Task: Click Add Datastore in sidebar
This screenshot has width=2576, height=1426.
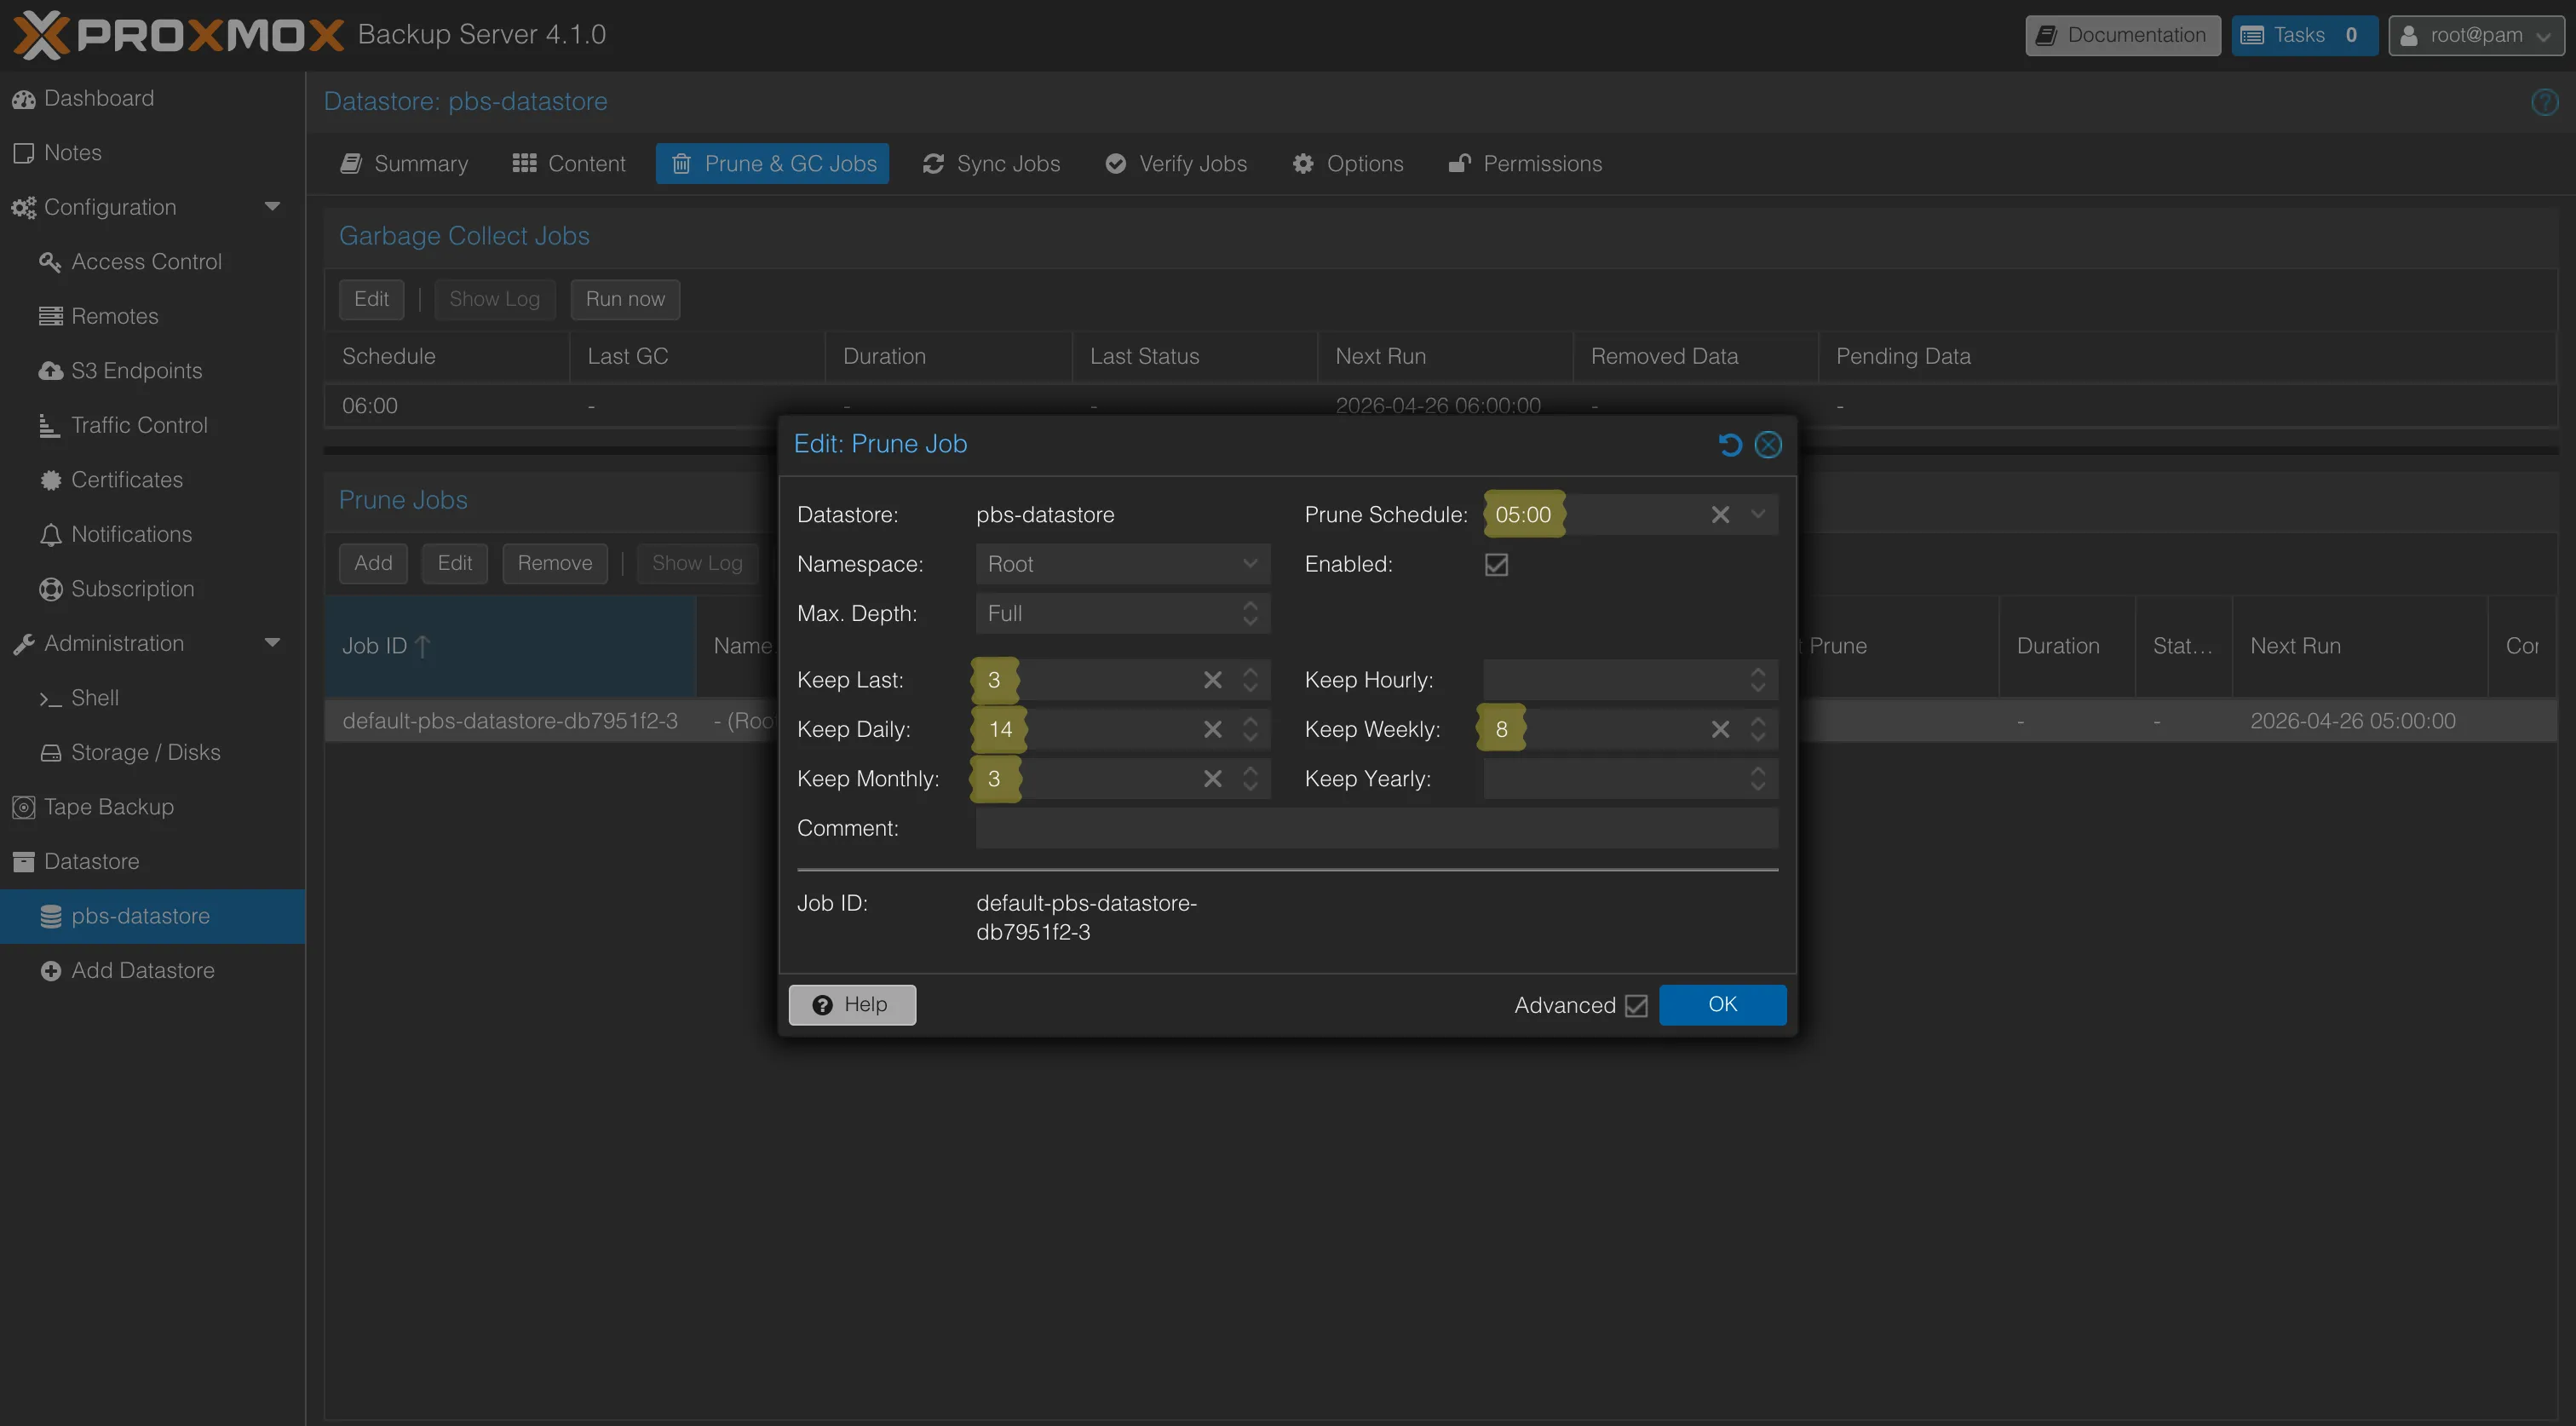Action: pos(152,971)
